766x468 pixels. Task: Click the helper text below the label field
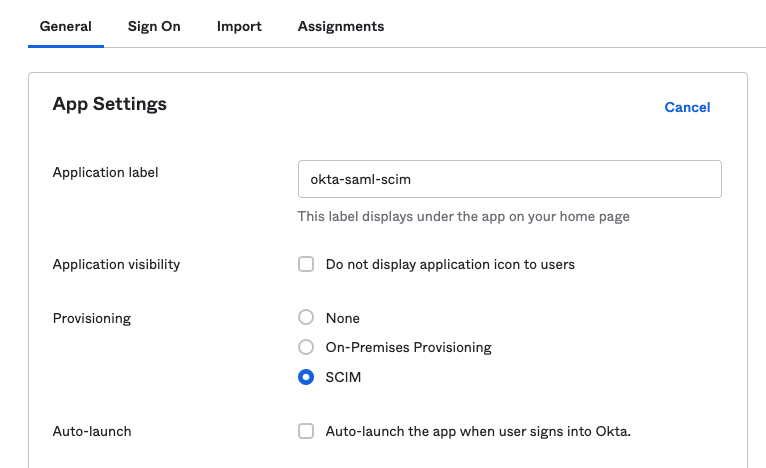point(463,216)
